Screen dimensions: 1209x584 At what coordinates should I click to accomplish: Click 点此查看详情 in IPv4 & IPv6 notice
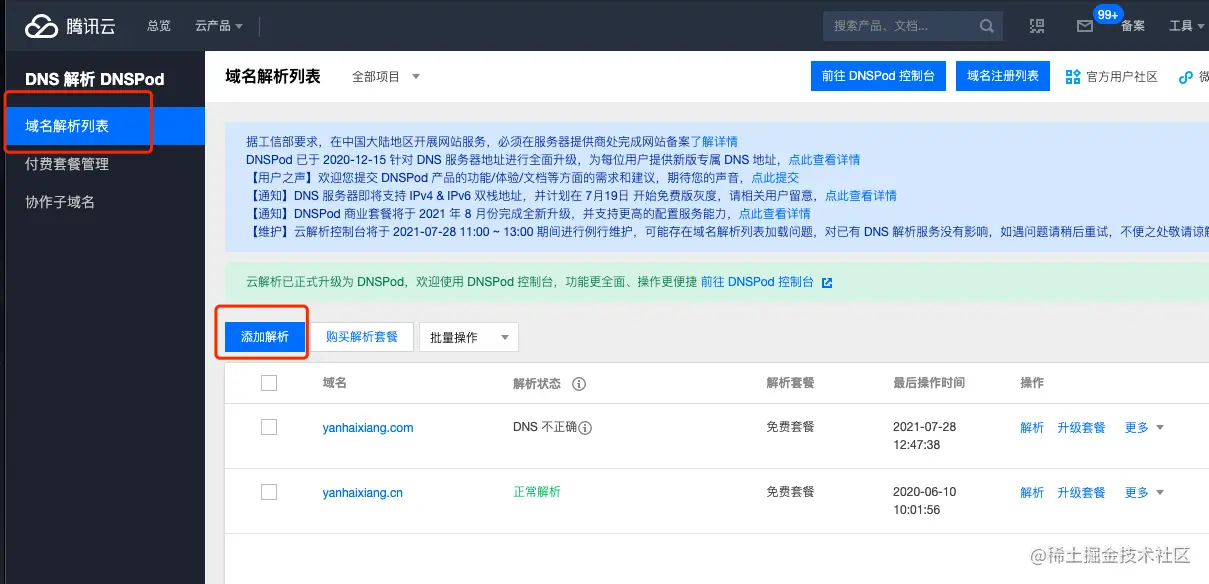pyautogui.click(x=861, y=196)
